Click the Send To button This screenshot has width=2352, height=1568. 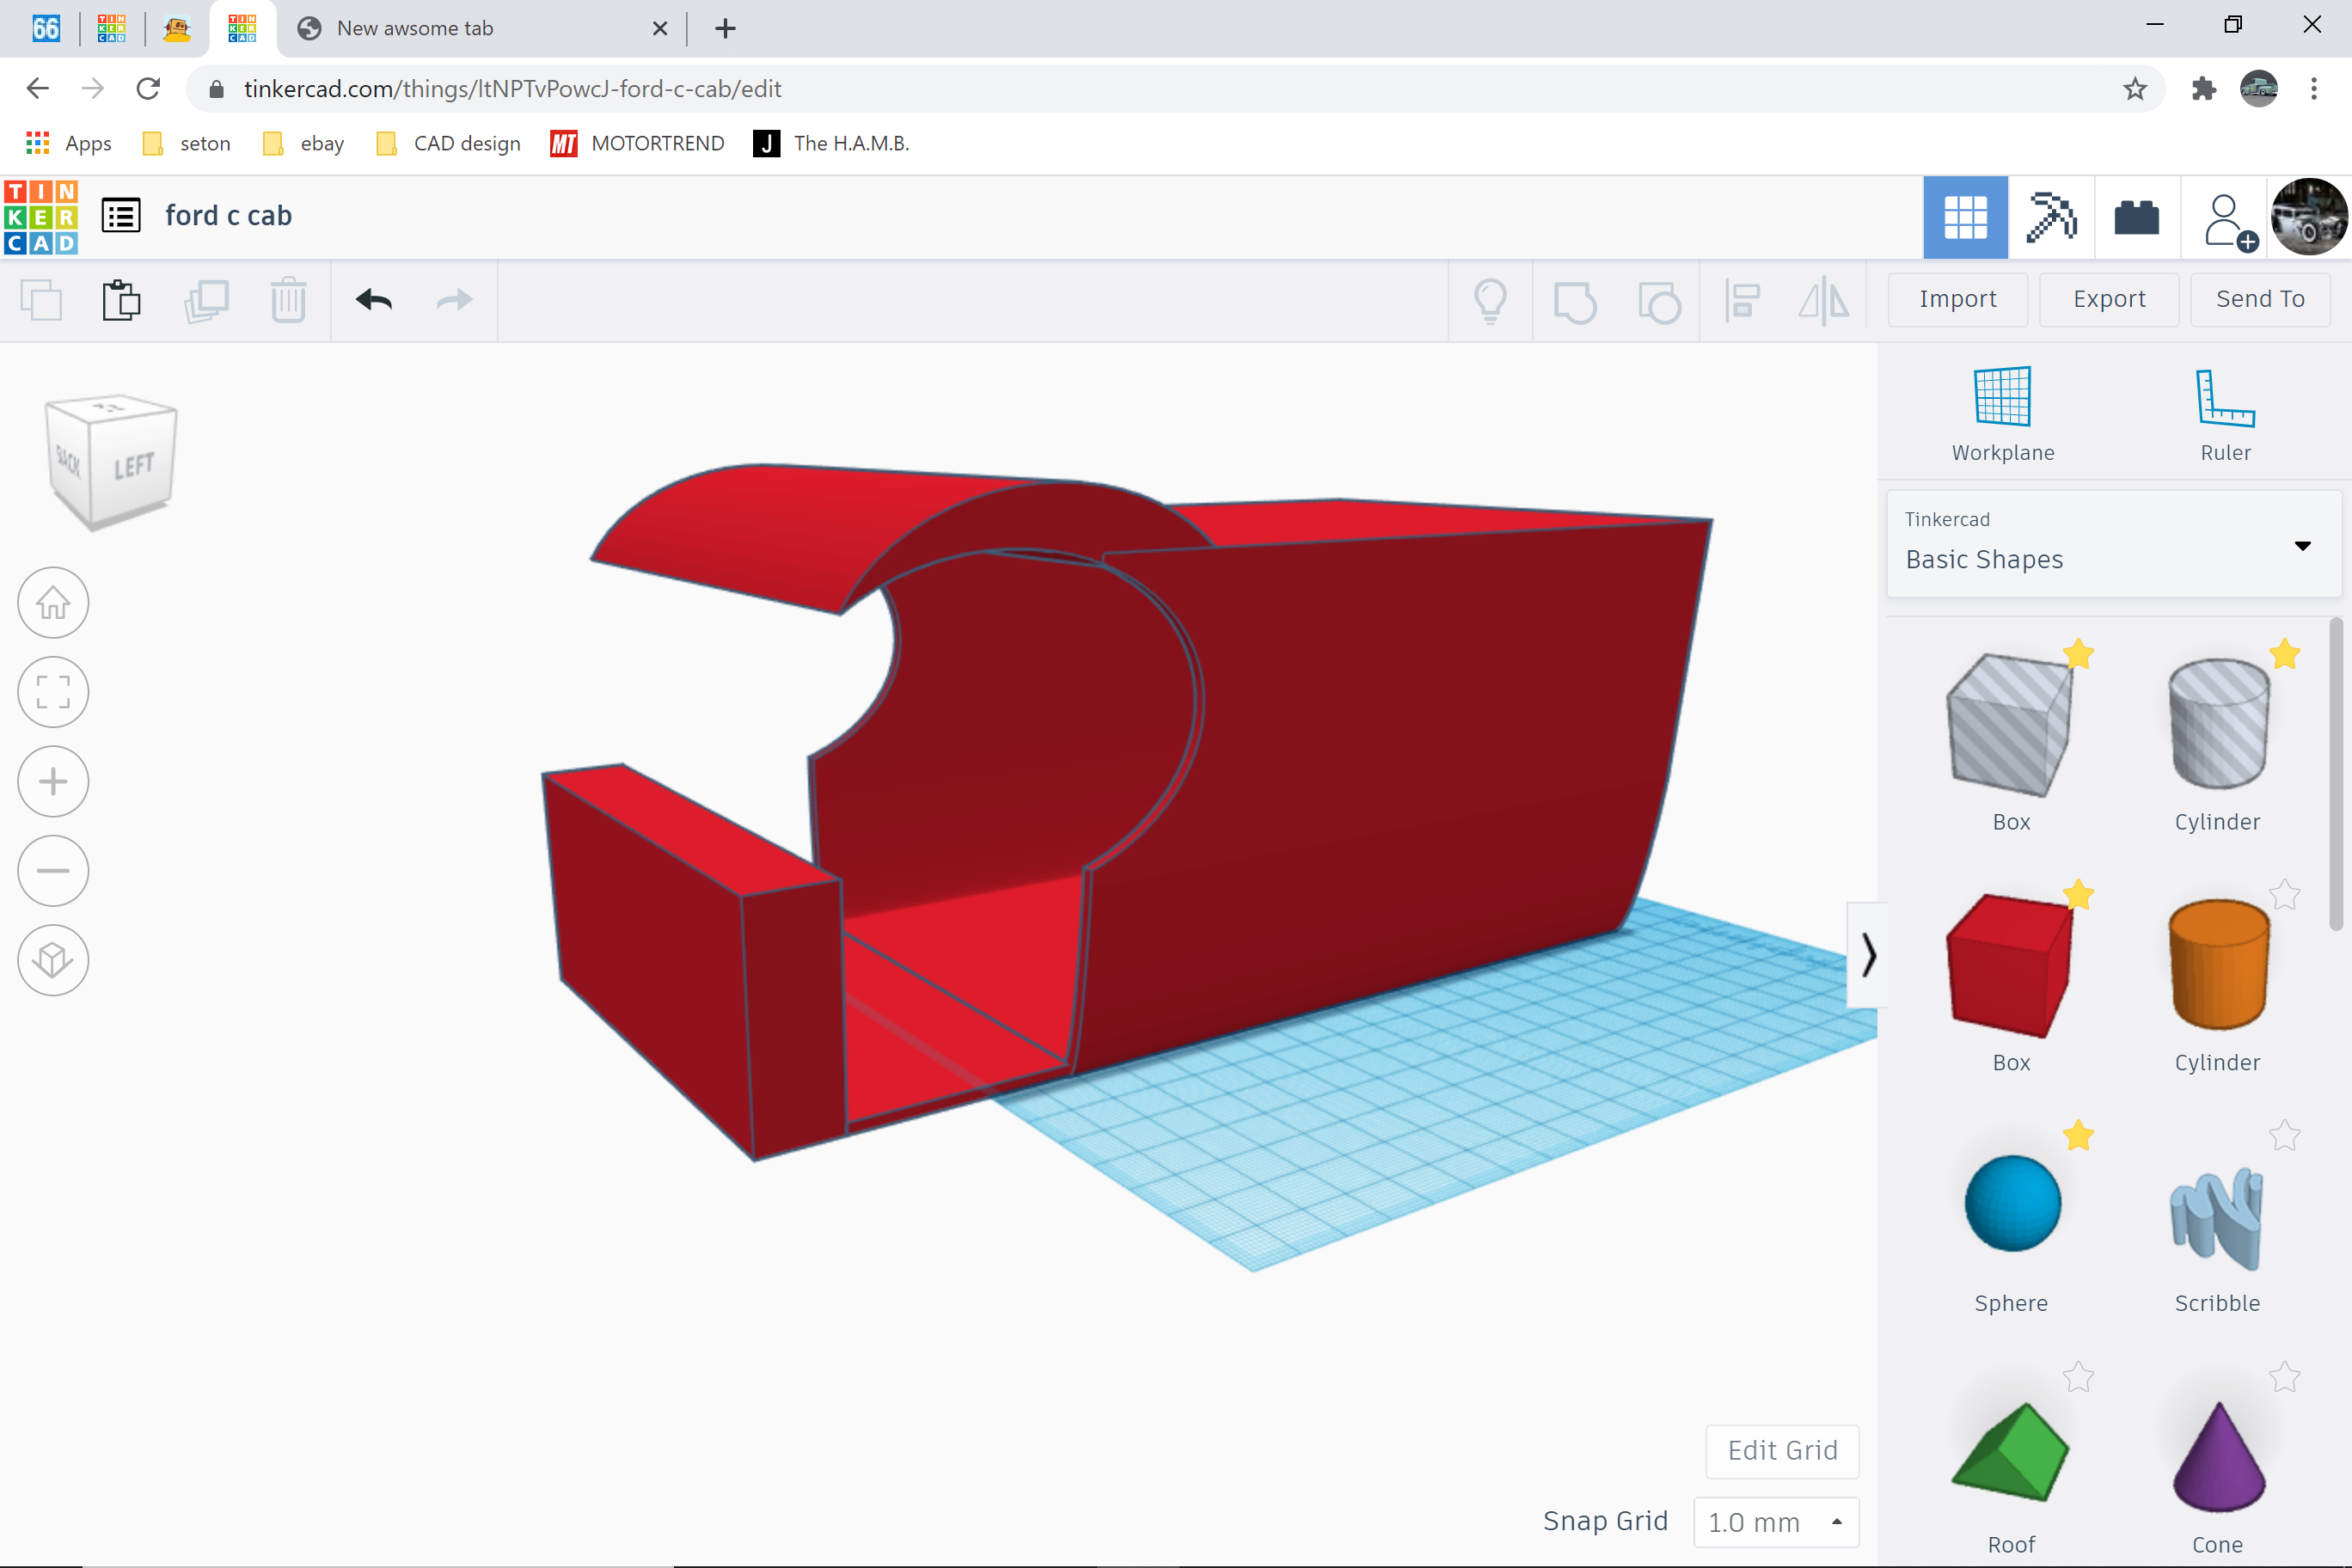point(2260,299)
